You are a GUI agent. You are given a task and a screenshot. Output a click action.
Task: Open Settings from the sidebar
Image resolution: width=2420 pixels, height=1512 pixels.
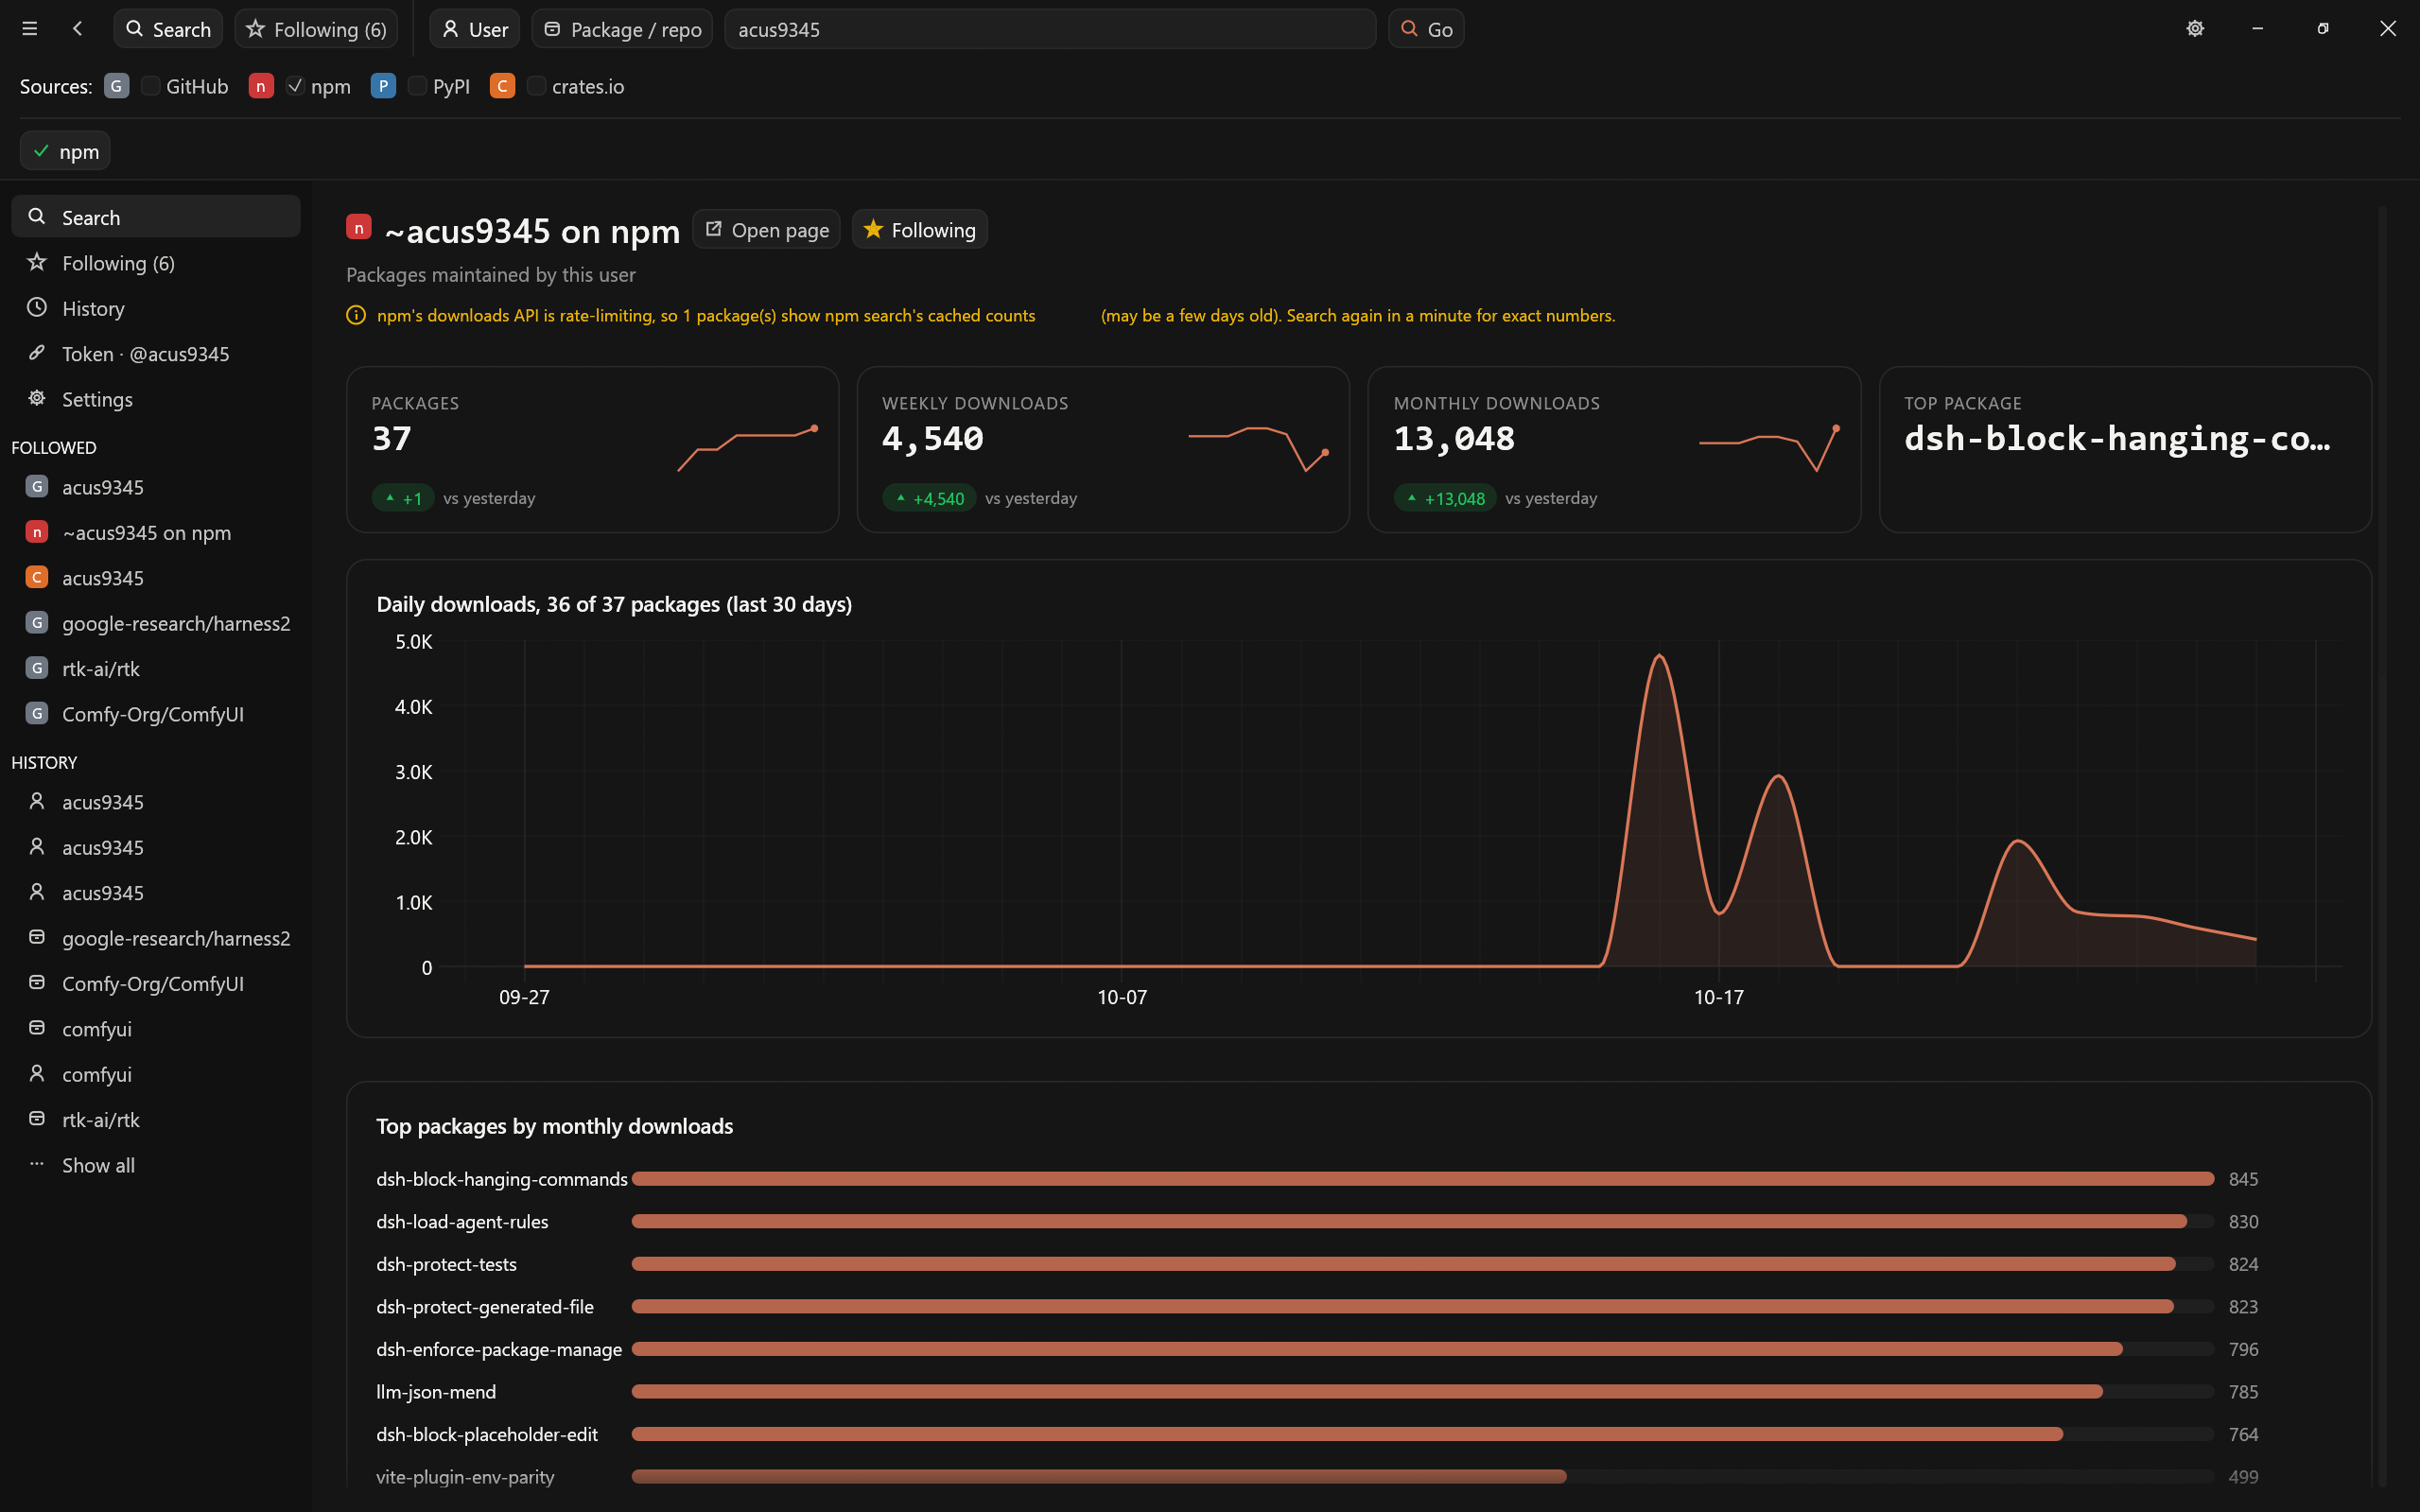click(x=156, y=398)
